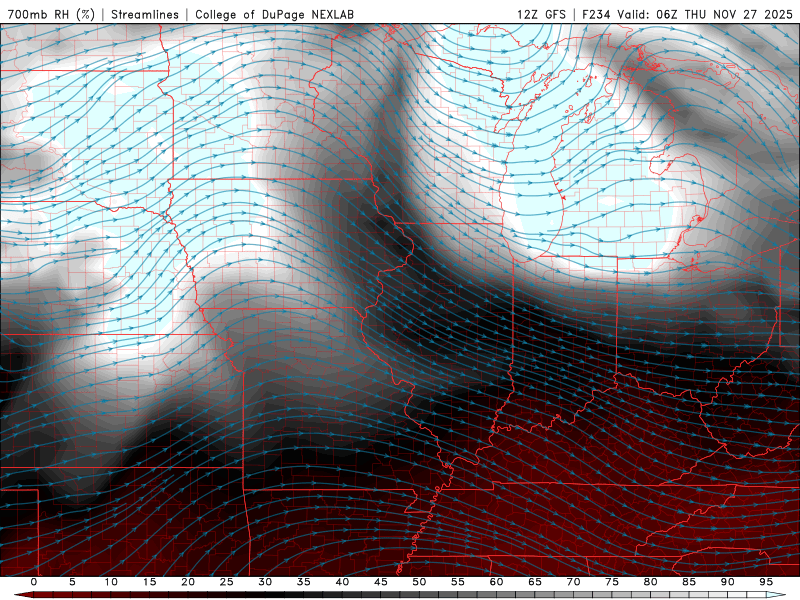Screen dimensions: 800x600
Task: Click the "12Z GFS" model run label
Action: point(541,14)
